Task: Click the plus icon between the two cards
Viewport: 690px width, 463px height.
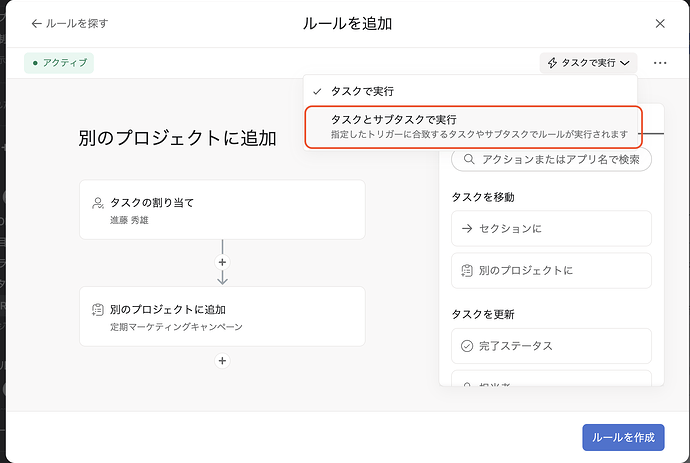Action: tap(222, 262)
